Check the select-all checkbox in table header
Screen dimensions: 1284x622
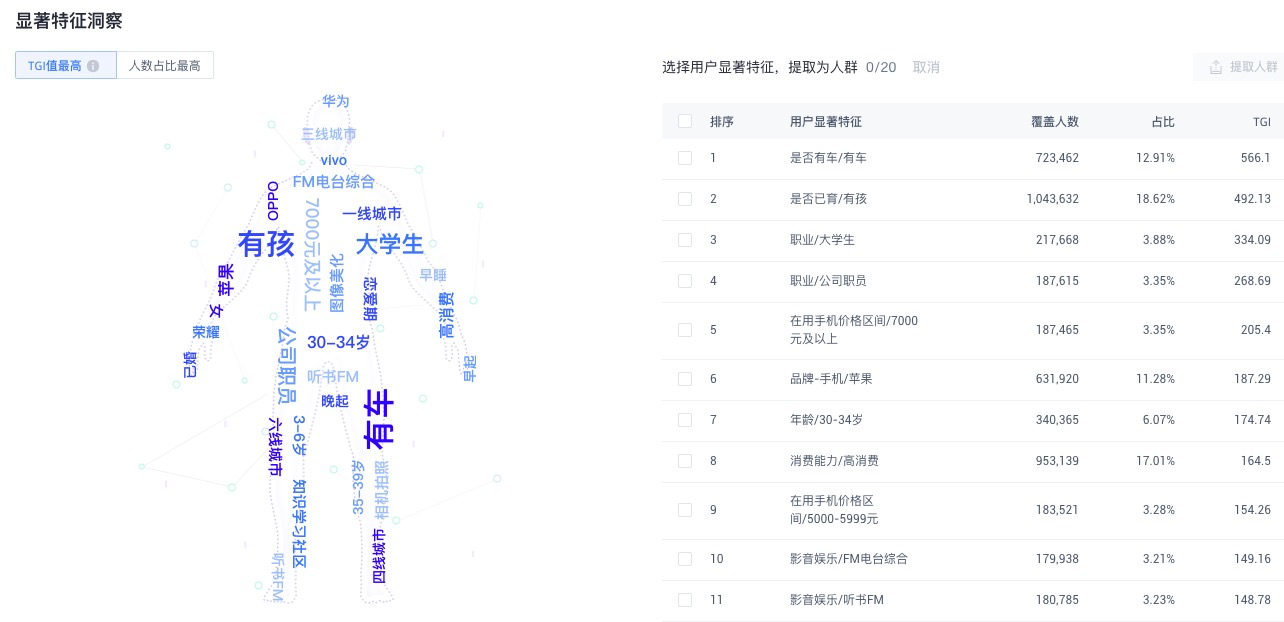pyautogui.click(x=685, y=120)
